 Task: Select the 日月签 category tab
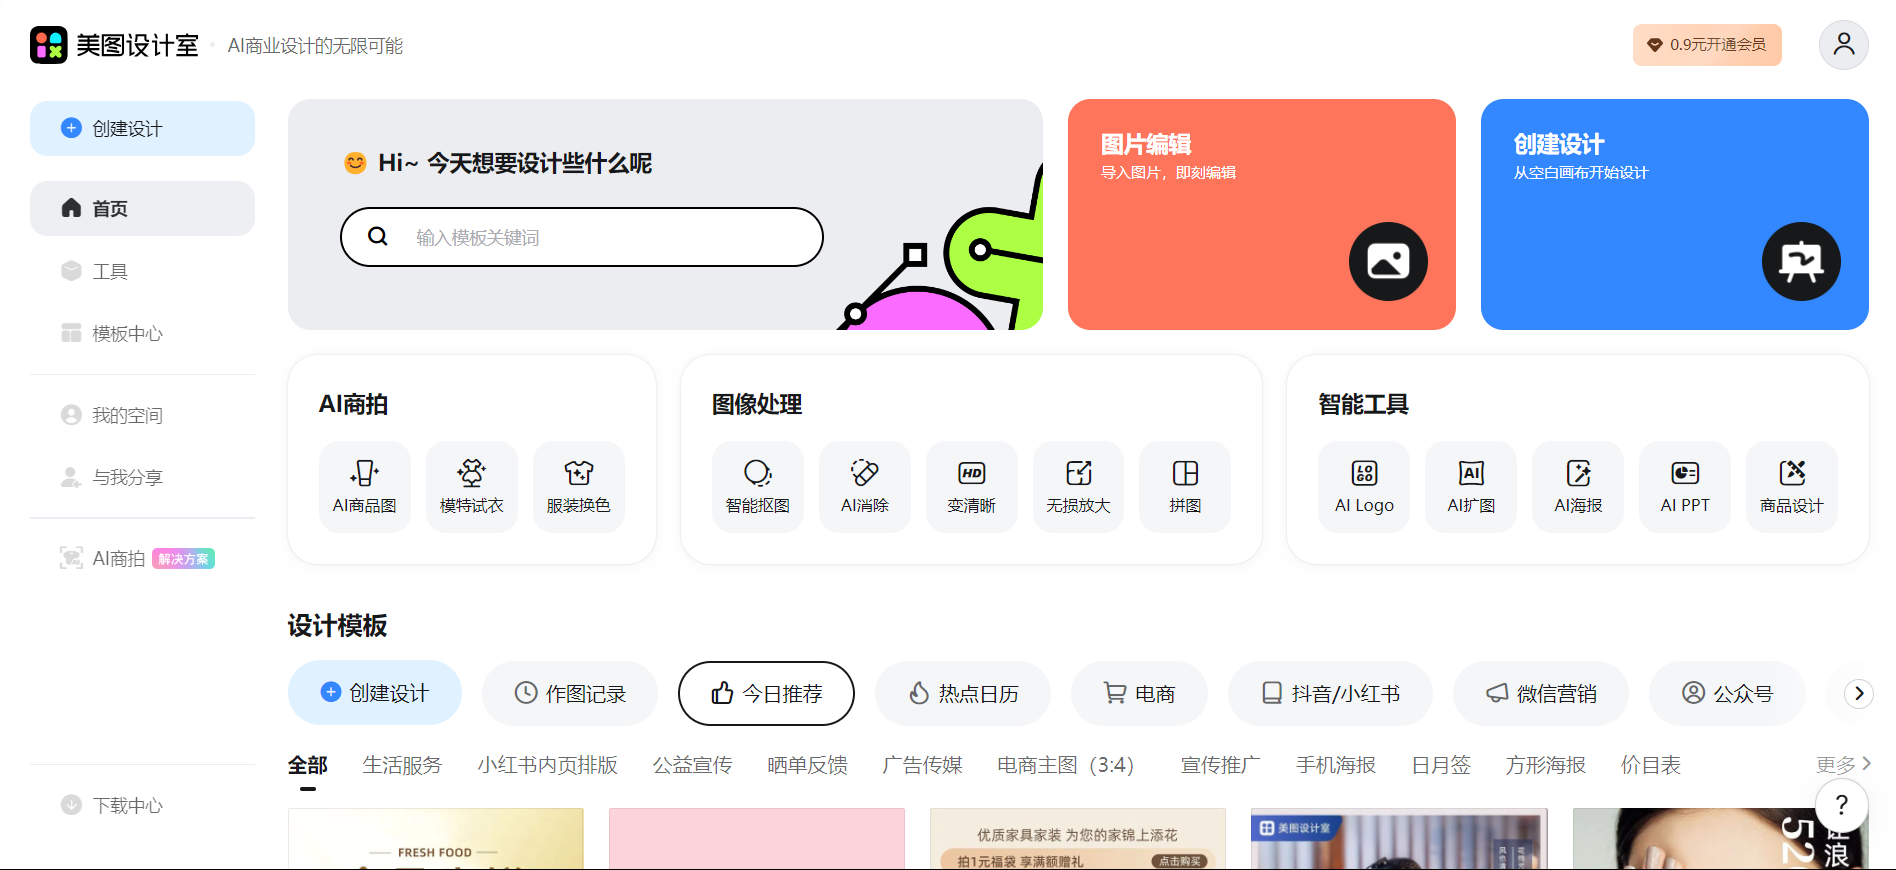[x=1441, y=765]
